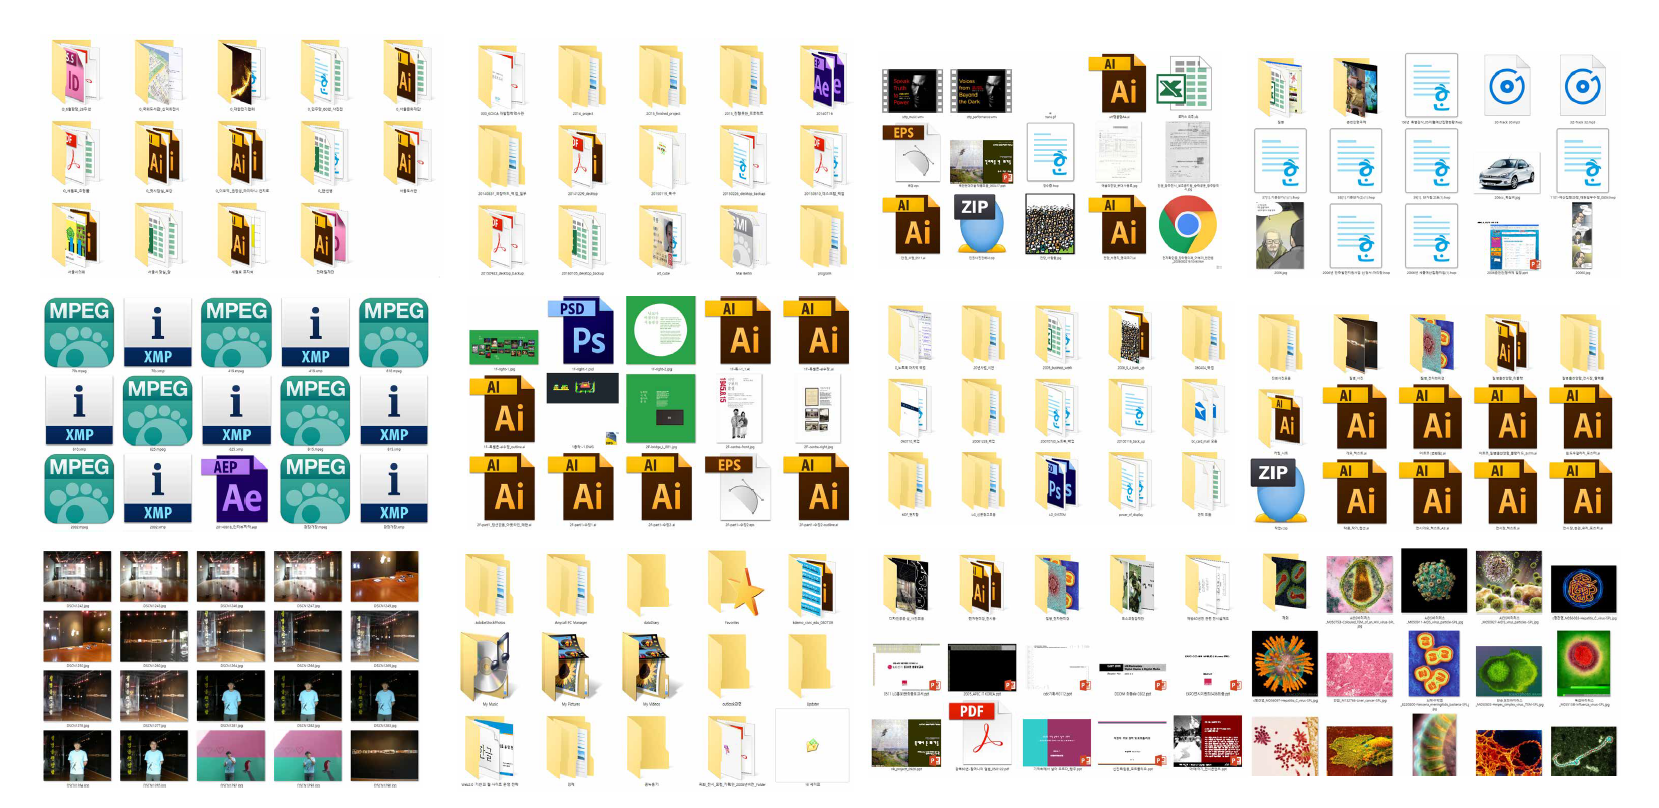1659x808 pixels.
Task: Select the silver car image thumbnail
Action: 1509,173
